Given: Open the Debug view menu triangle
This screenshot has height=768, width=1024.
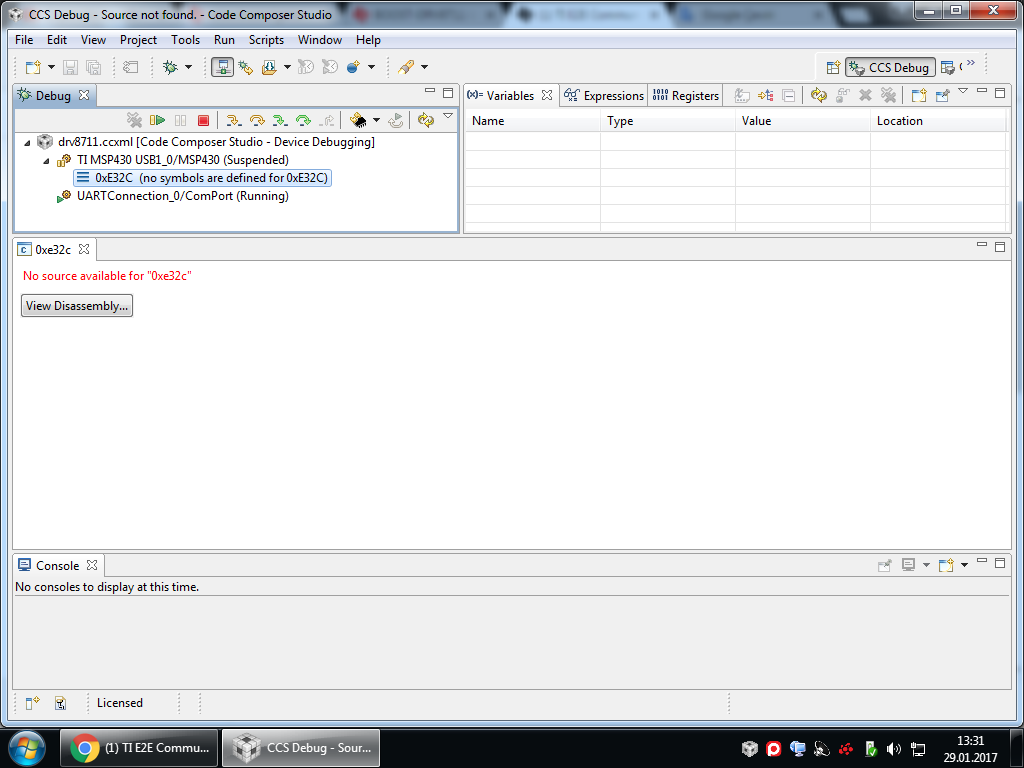Looking at the screenshot, I should click(448, 116).
